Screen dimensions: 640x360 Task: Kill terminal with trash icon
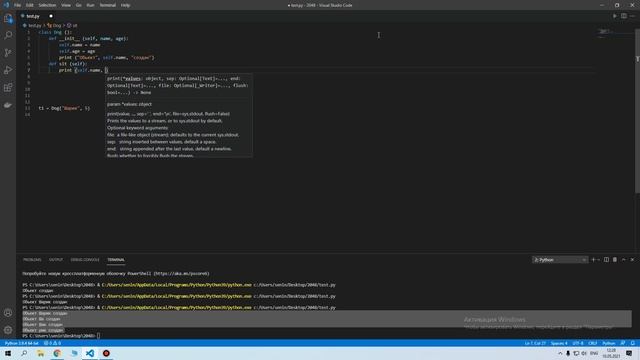(x=615, y=260)
